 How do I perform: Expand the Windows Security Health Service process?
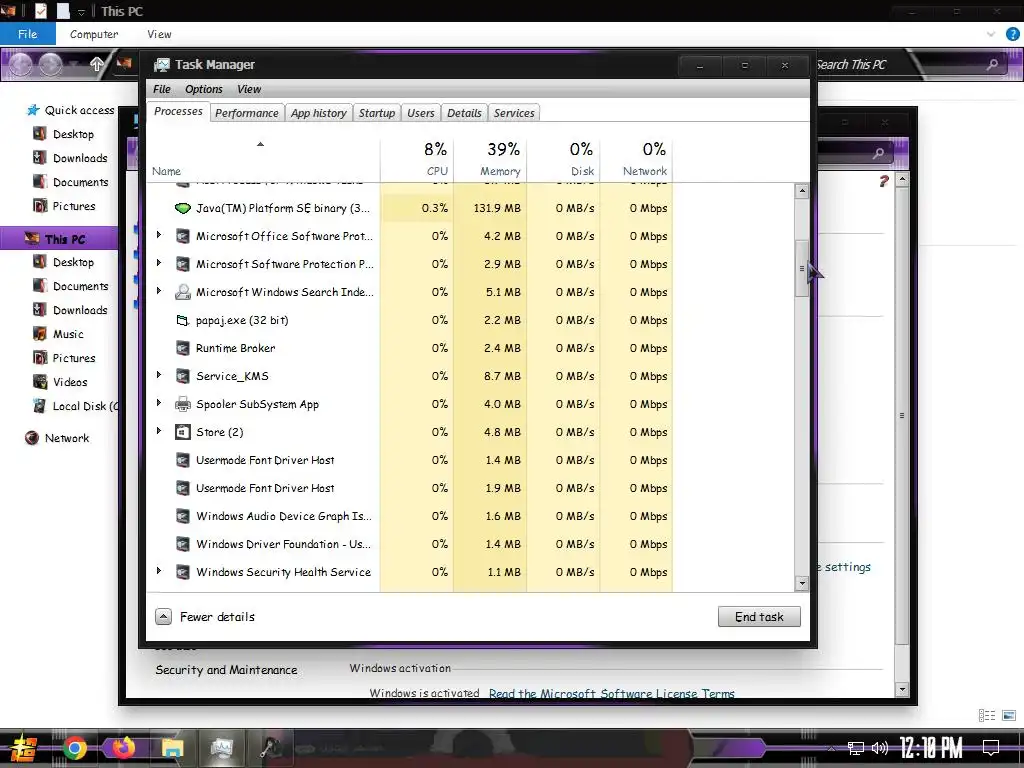(159, 571)
